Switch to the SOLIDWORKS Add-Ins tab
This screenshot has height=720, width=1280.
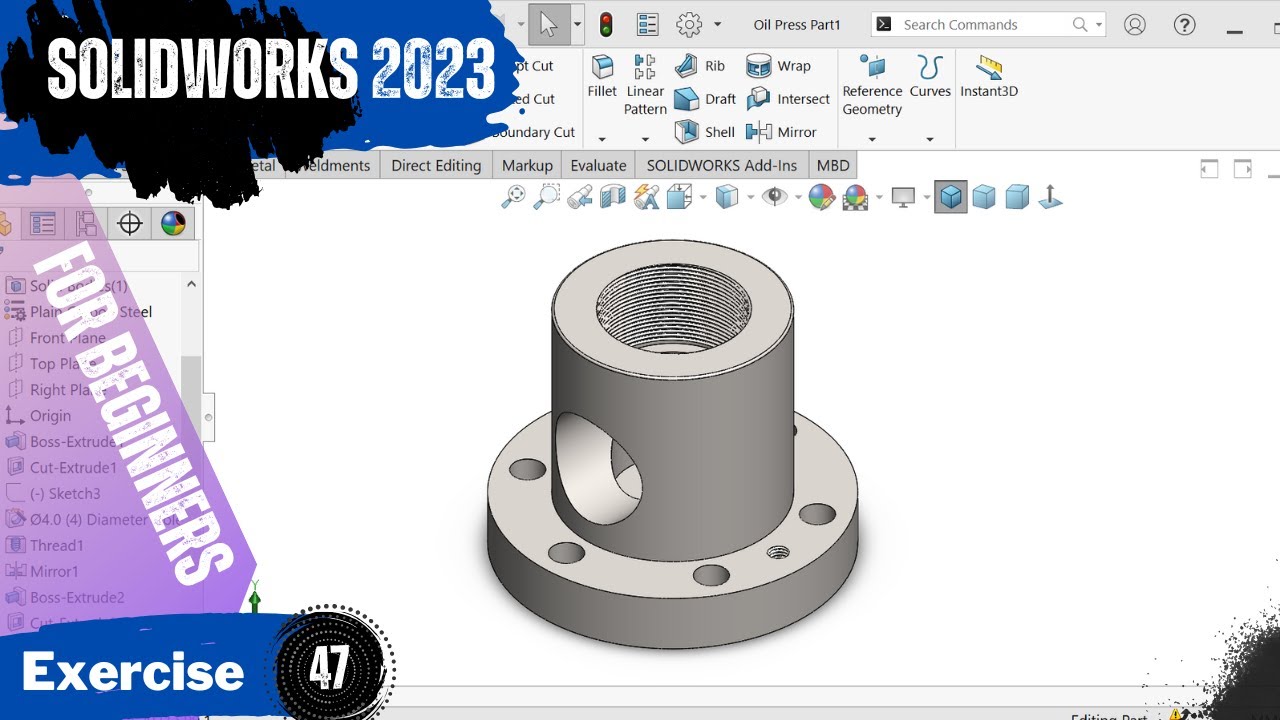(x=722, y=166)
